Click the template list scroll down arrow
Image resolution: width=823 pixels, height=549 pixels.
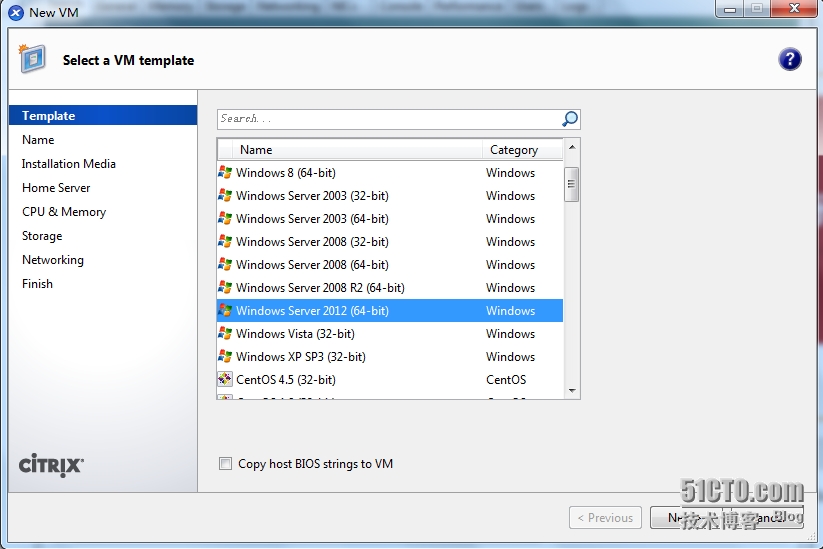pyautogui.click(x=572, y=390)
